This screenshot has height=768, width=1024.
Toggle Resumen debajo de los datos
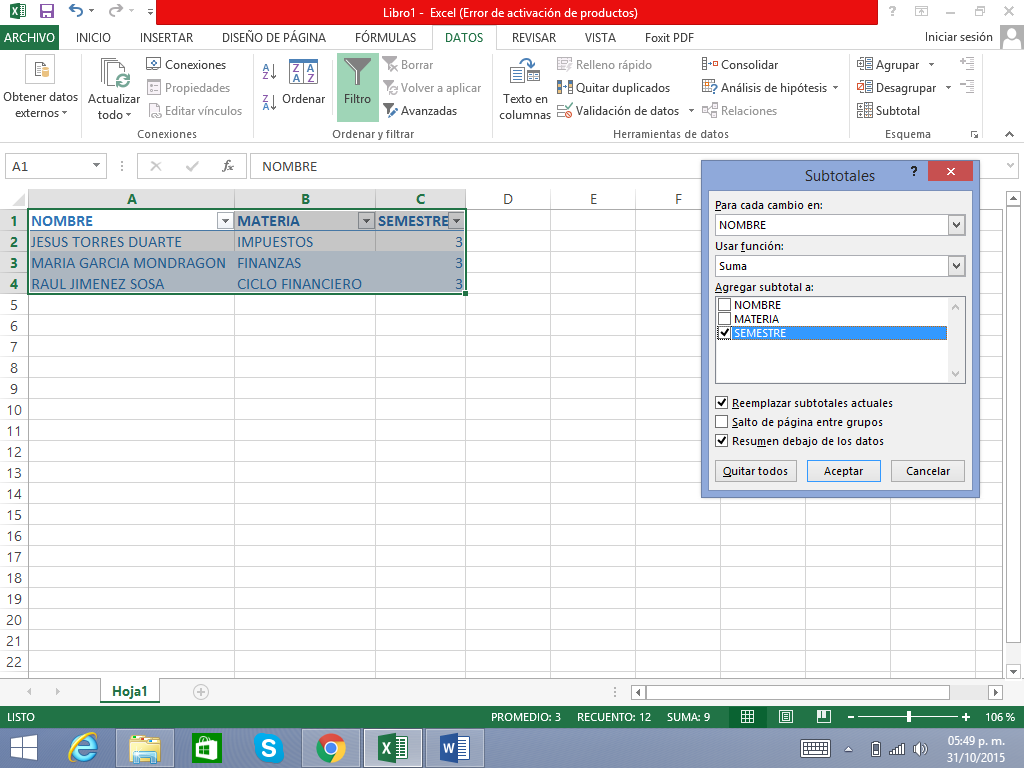pyautogui.click(x=722, y=441)
